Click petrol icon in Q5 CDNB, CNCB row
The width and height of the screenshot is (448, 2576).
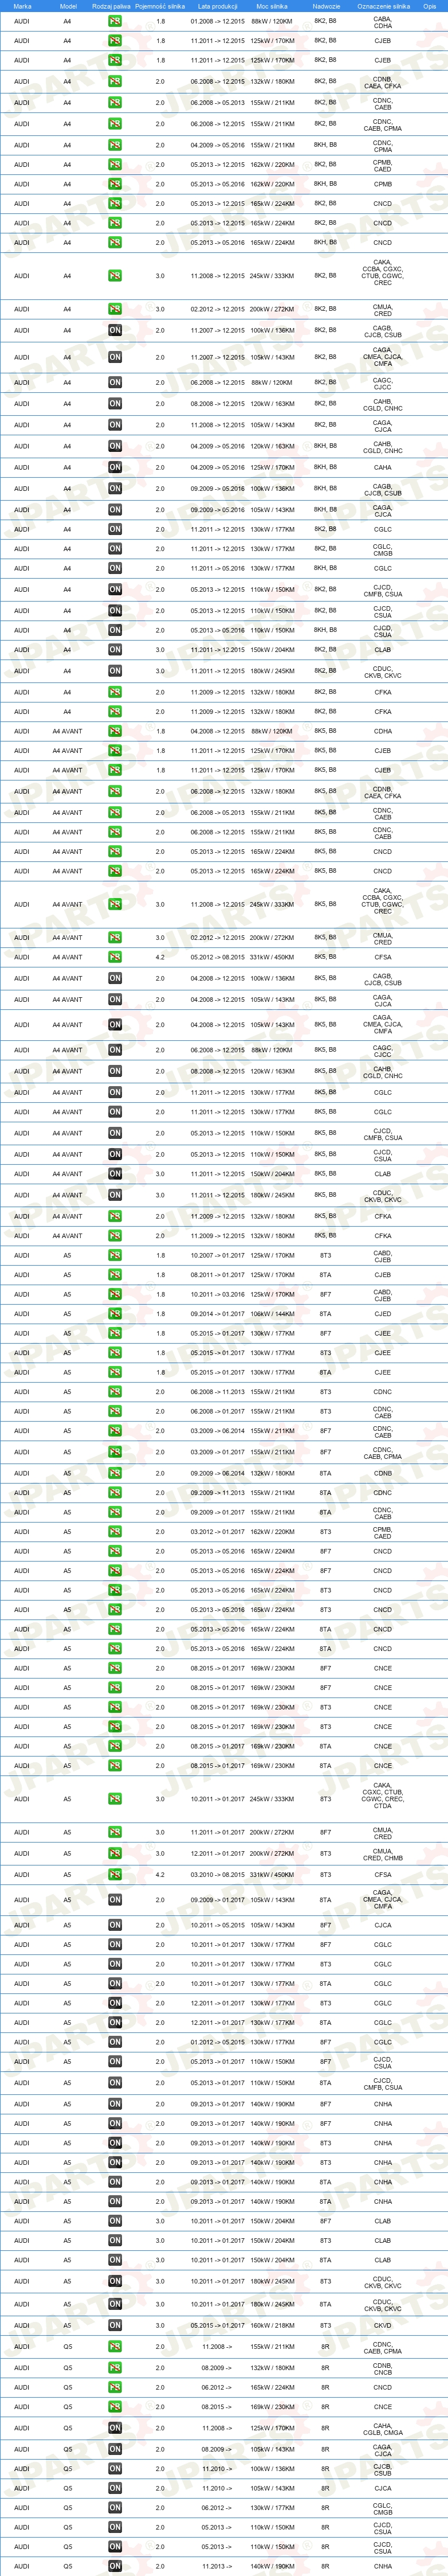(x=115, y=2368)
